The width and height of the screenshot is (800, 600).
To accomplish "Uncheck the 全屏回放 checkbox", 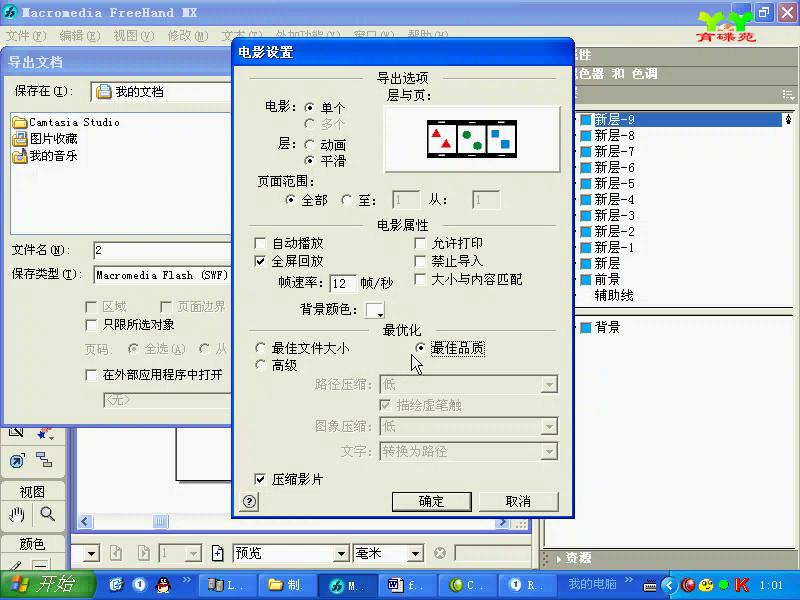I will (x=260, y=261).
